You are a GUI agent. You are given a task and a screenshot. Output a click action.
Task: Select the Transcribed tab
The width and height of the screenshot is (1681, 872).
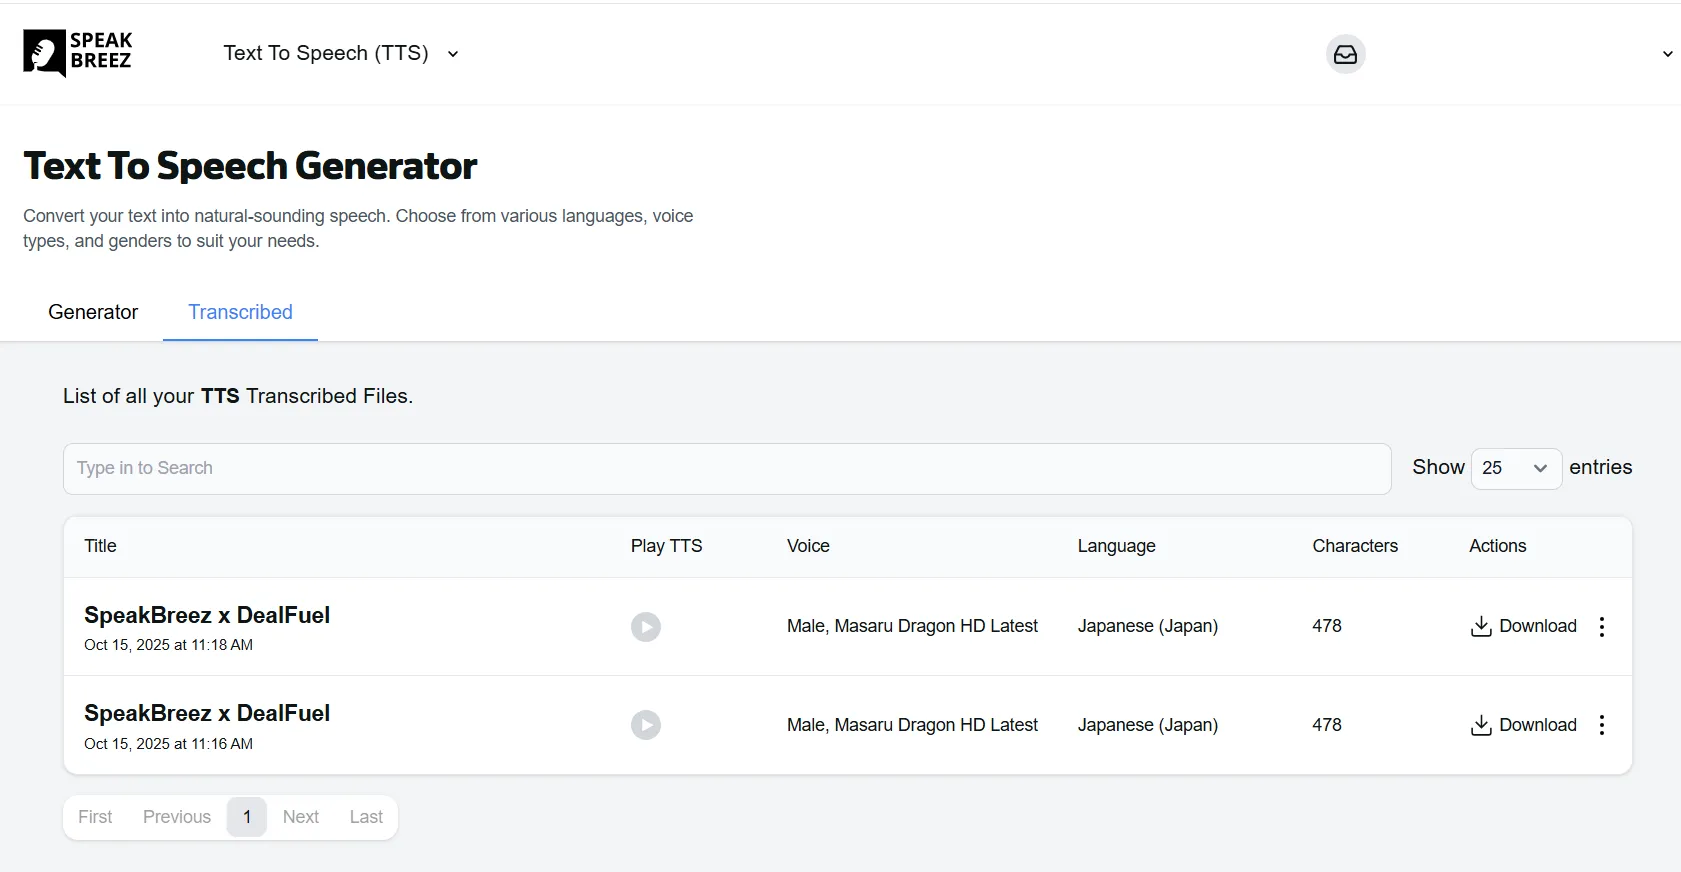click(x=240, y=312)
